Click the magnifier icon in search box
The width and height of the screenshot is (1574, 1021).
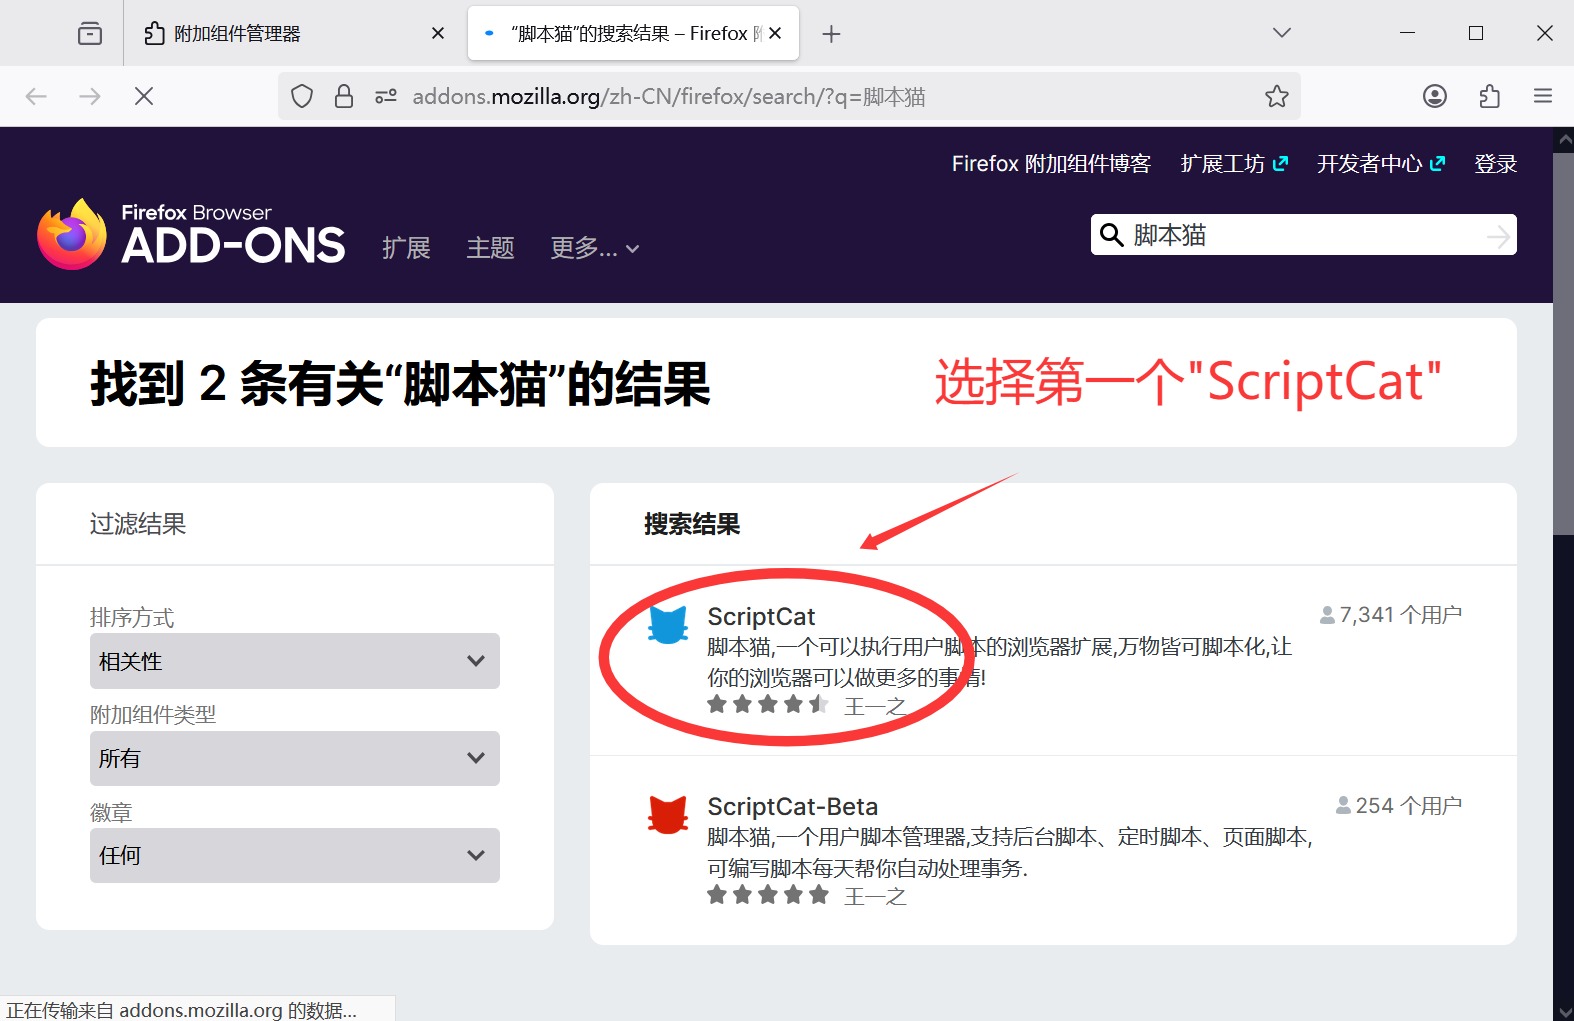coord(1111,235)
